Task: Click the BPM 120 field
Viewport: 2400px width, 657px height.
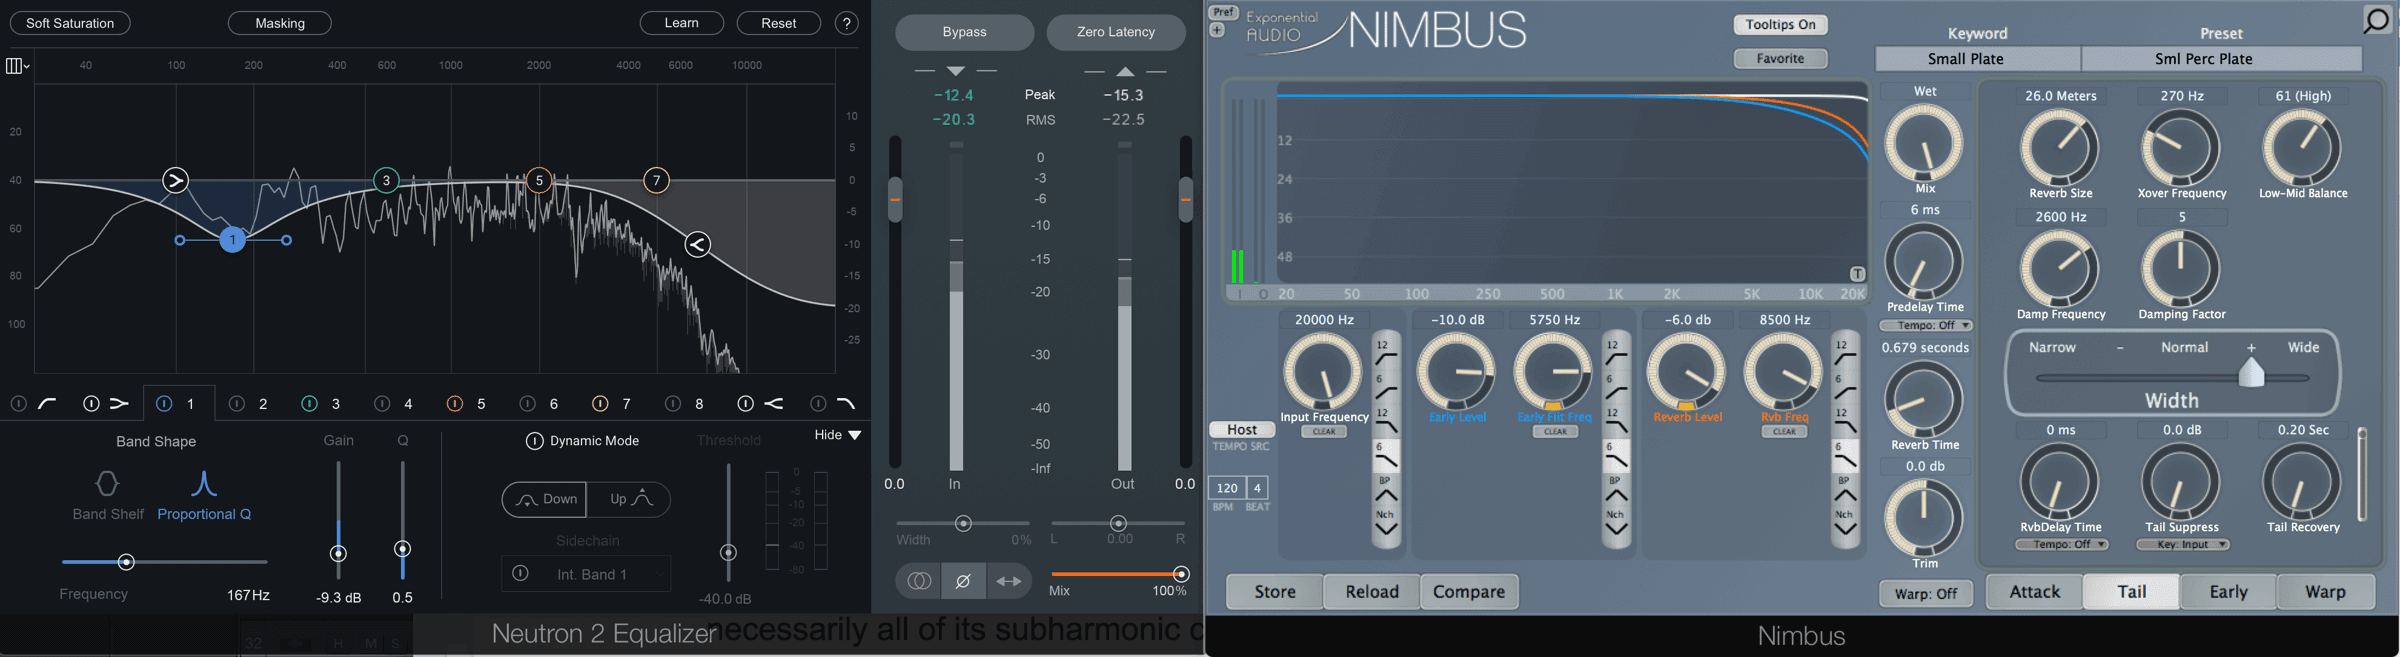Action: (x=1227, y=488)
